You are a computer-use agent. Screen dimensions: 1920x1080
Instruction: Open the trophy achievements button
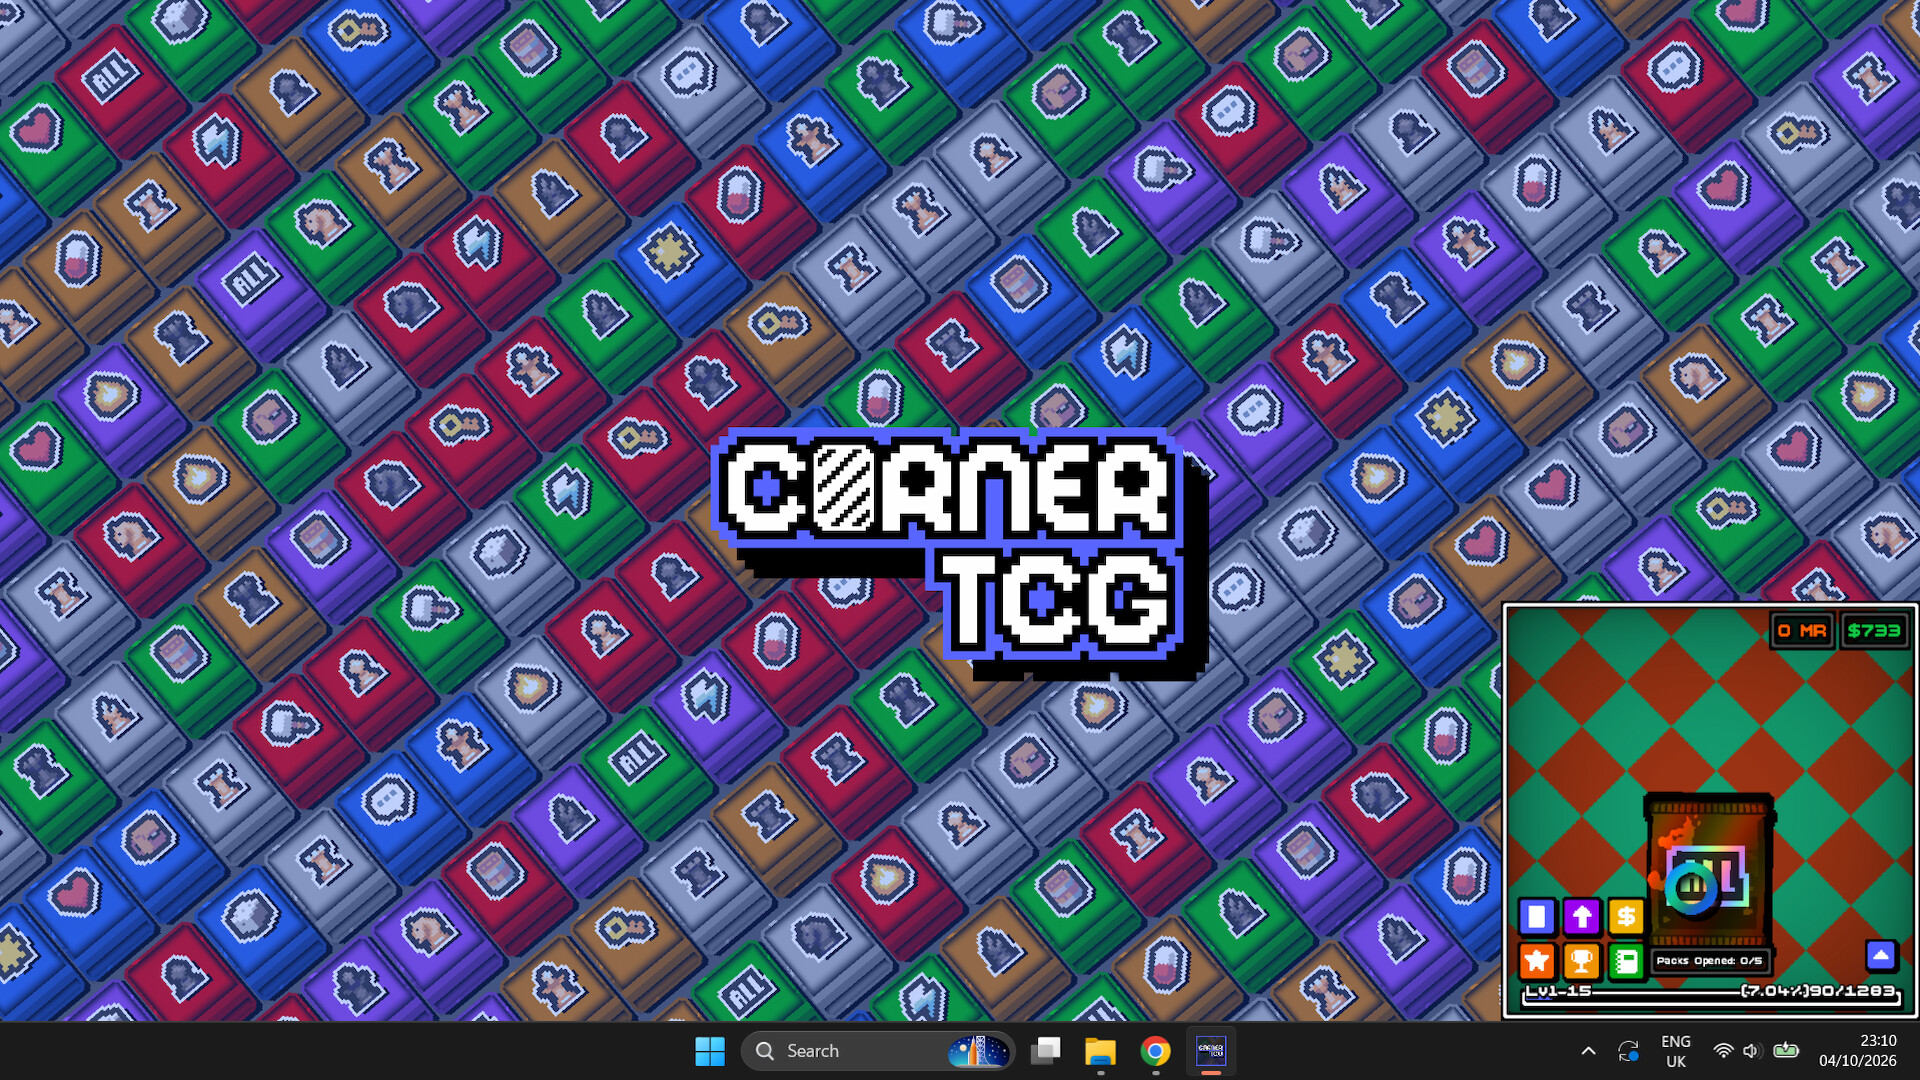coord(1581,961)
